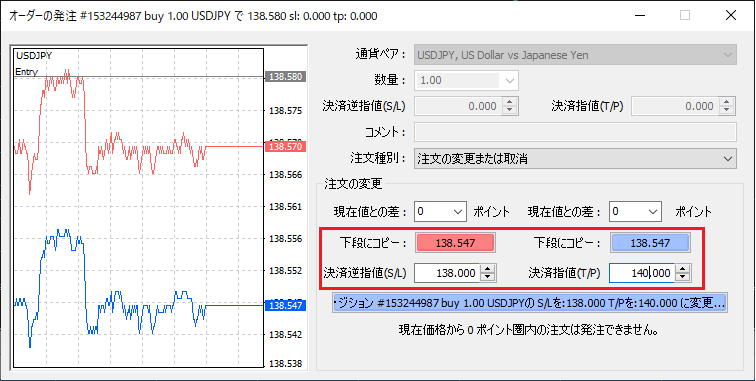Click the gray 138.580 entry price label
This screenshot has height=381, width=756.
[285, 77]
